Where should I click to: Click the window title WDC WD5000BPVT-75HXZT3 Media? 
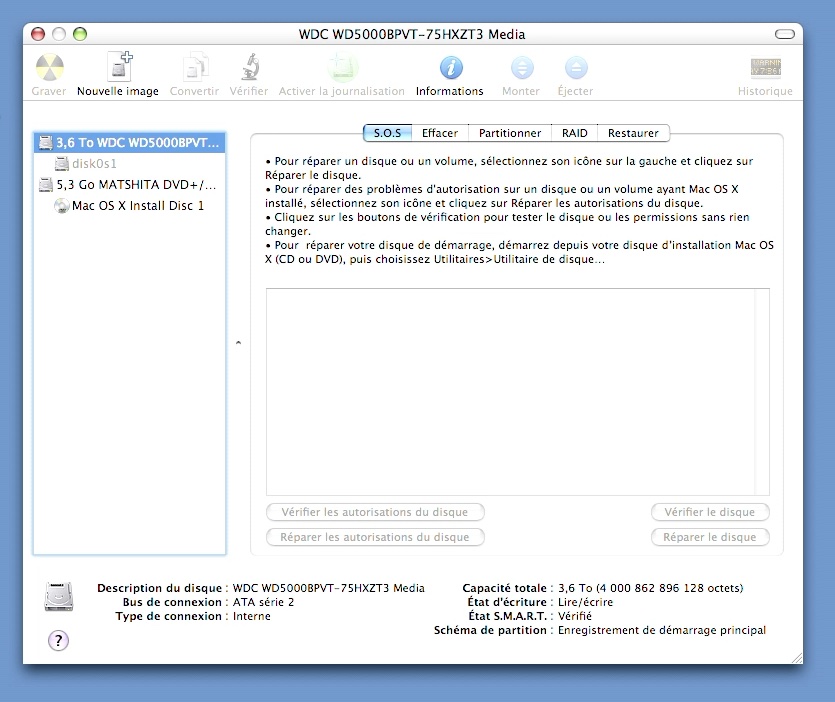coord(412,34)
